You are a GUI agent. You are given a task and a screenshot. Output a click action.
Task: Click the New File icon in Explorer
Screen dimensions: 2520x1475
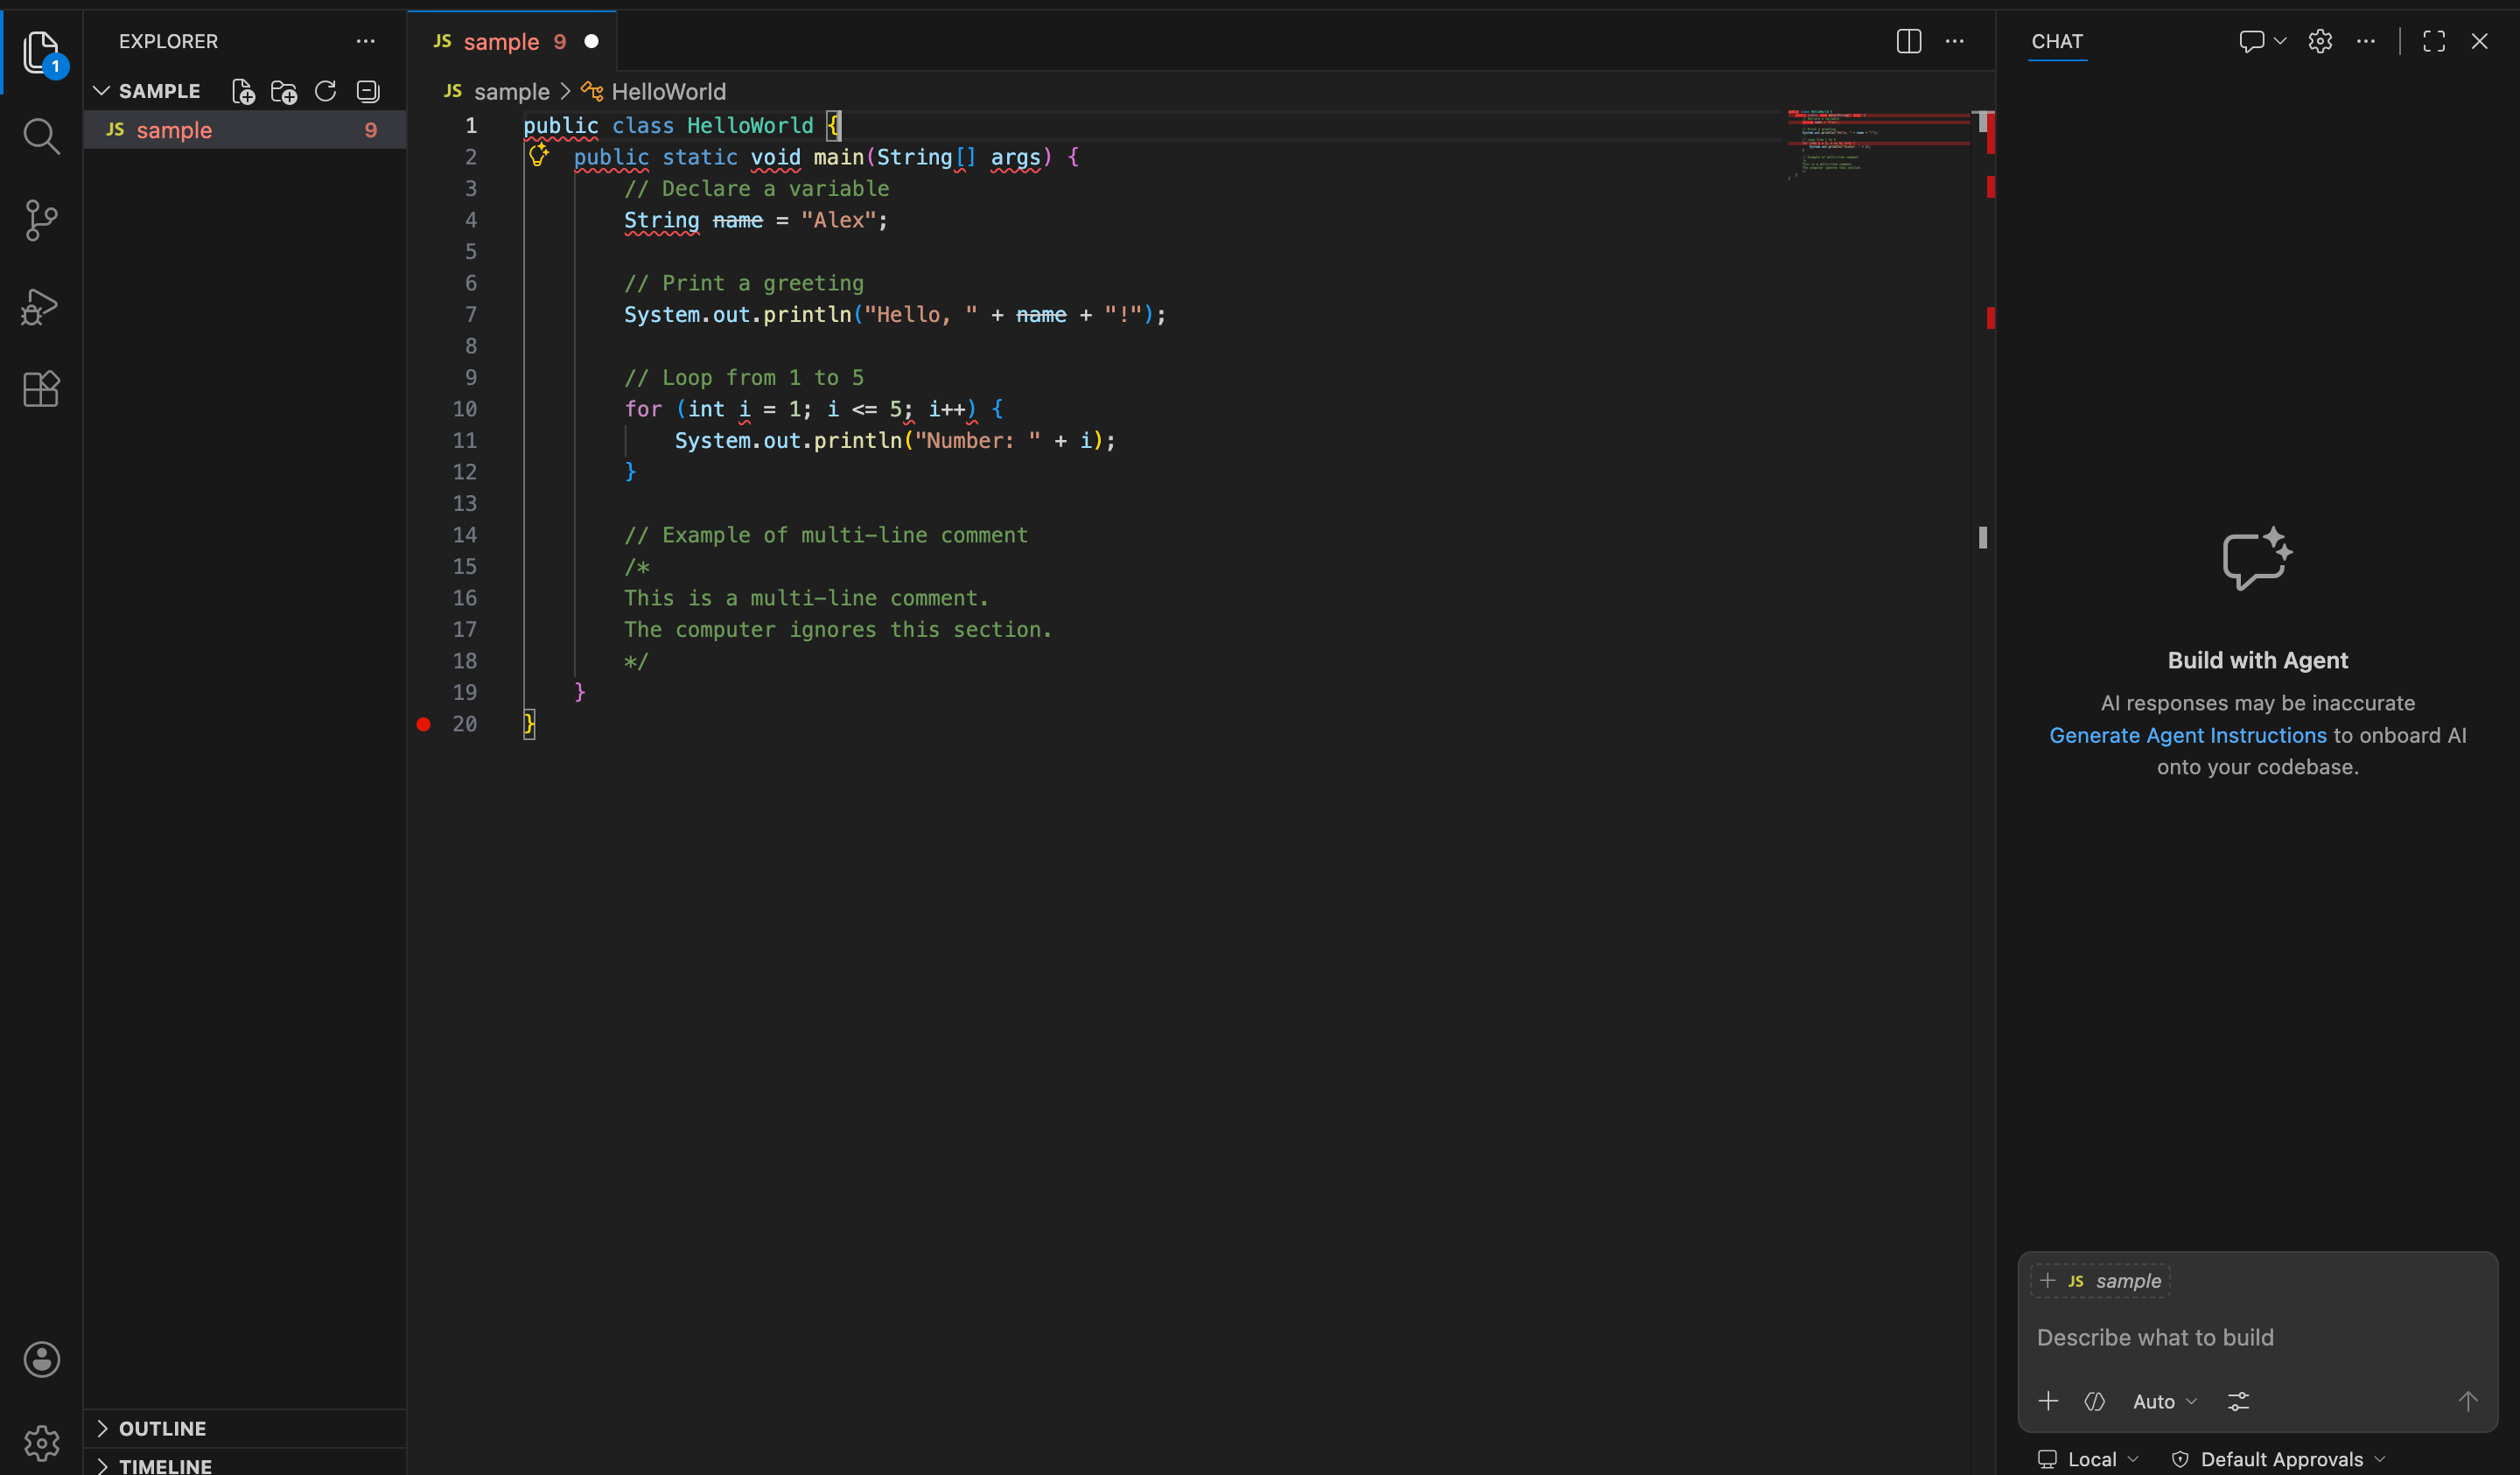pyautogui.click(x=243, y=92)
